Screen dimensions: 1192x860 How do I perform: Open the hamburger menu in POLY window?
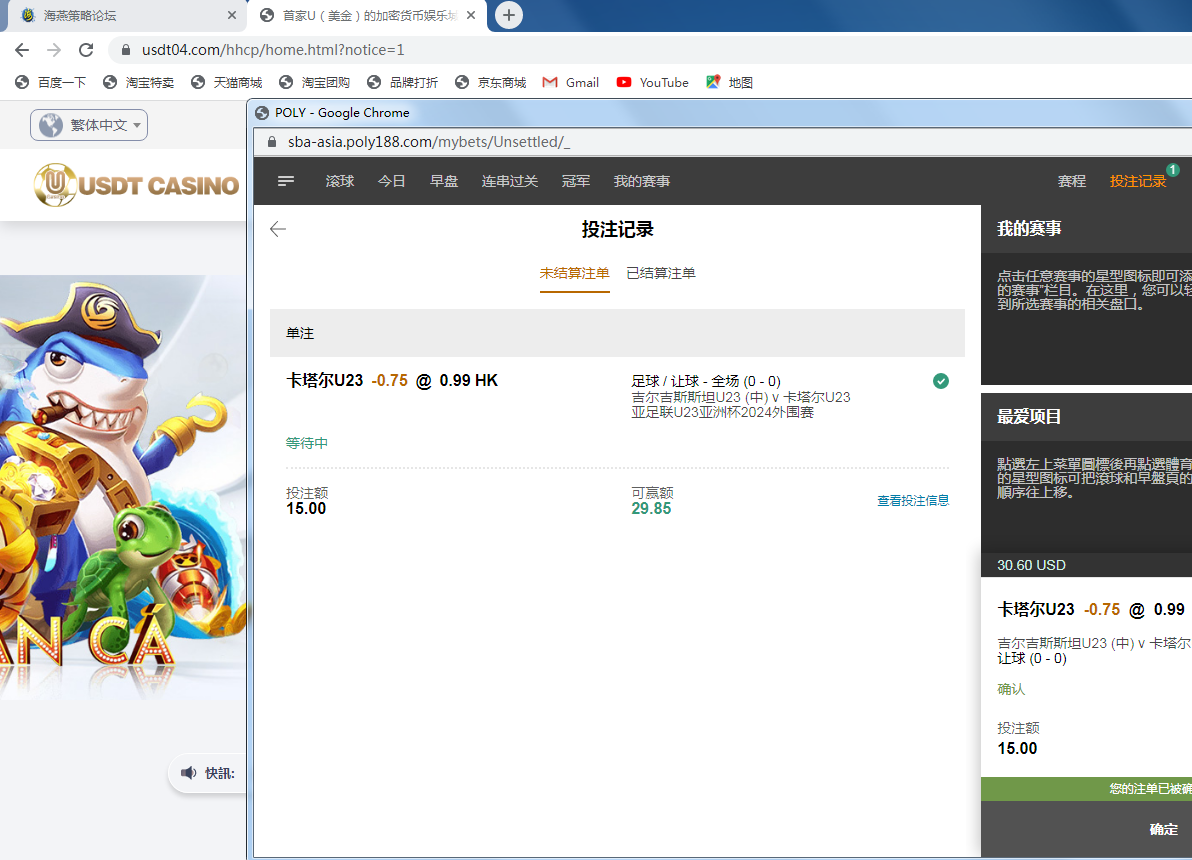coord(286,181)
